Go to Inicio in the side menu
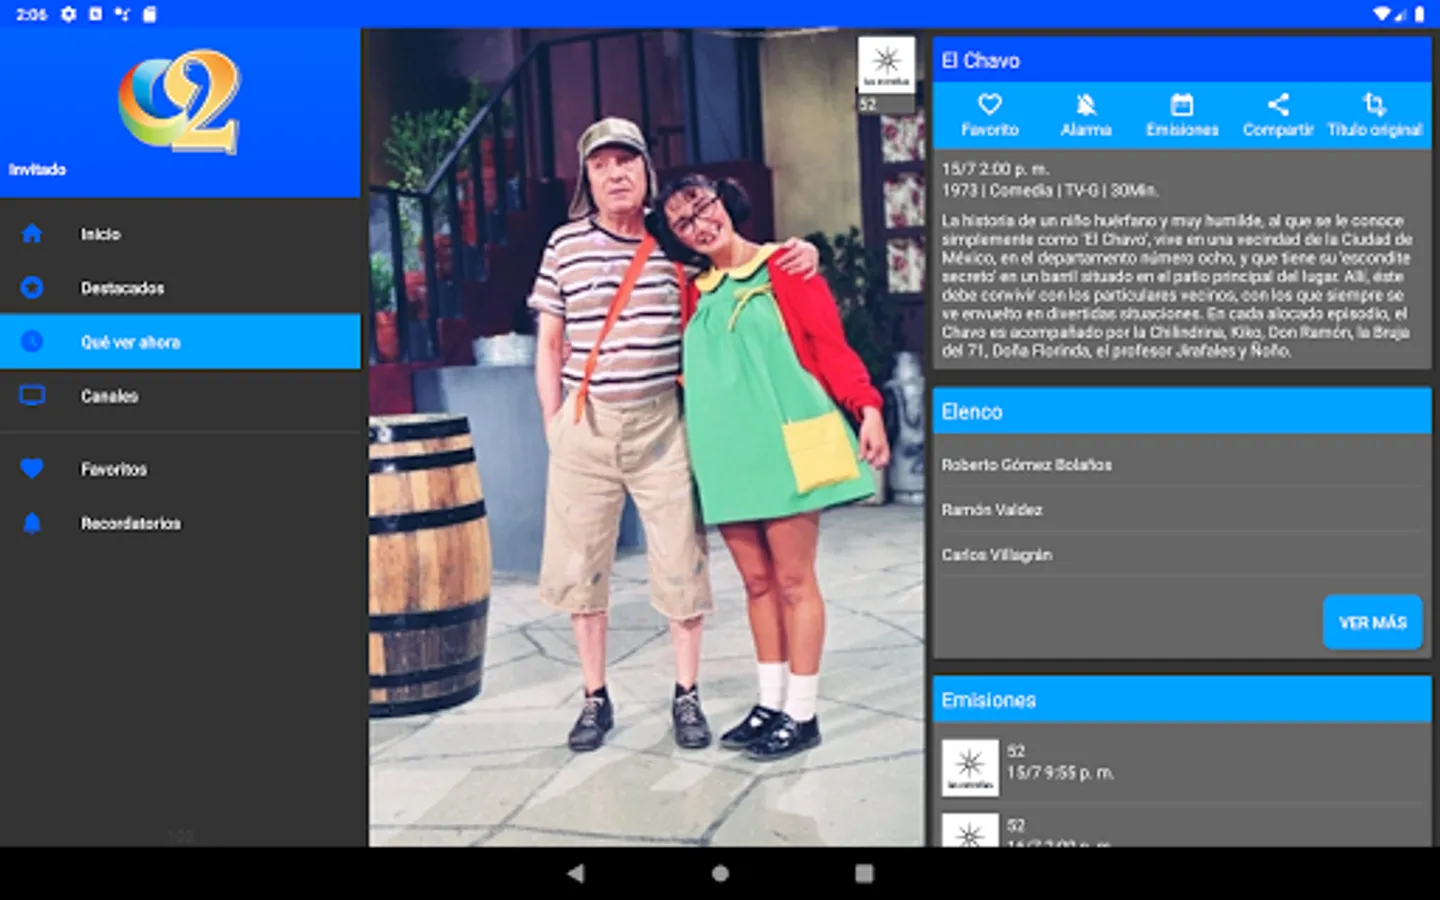1440x900 pixels. click(x=180, y=234)
